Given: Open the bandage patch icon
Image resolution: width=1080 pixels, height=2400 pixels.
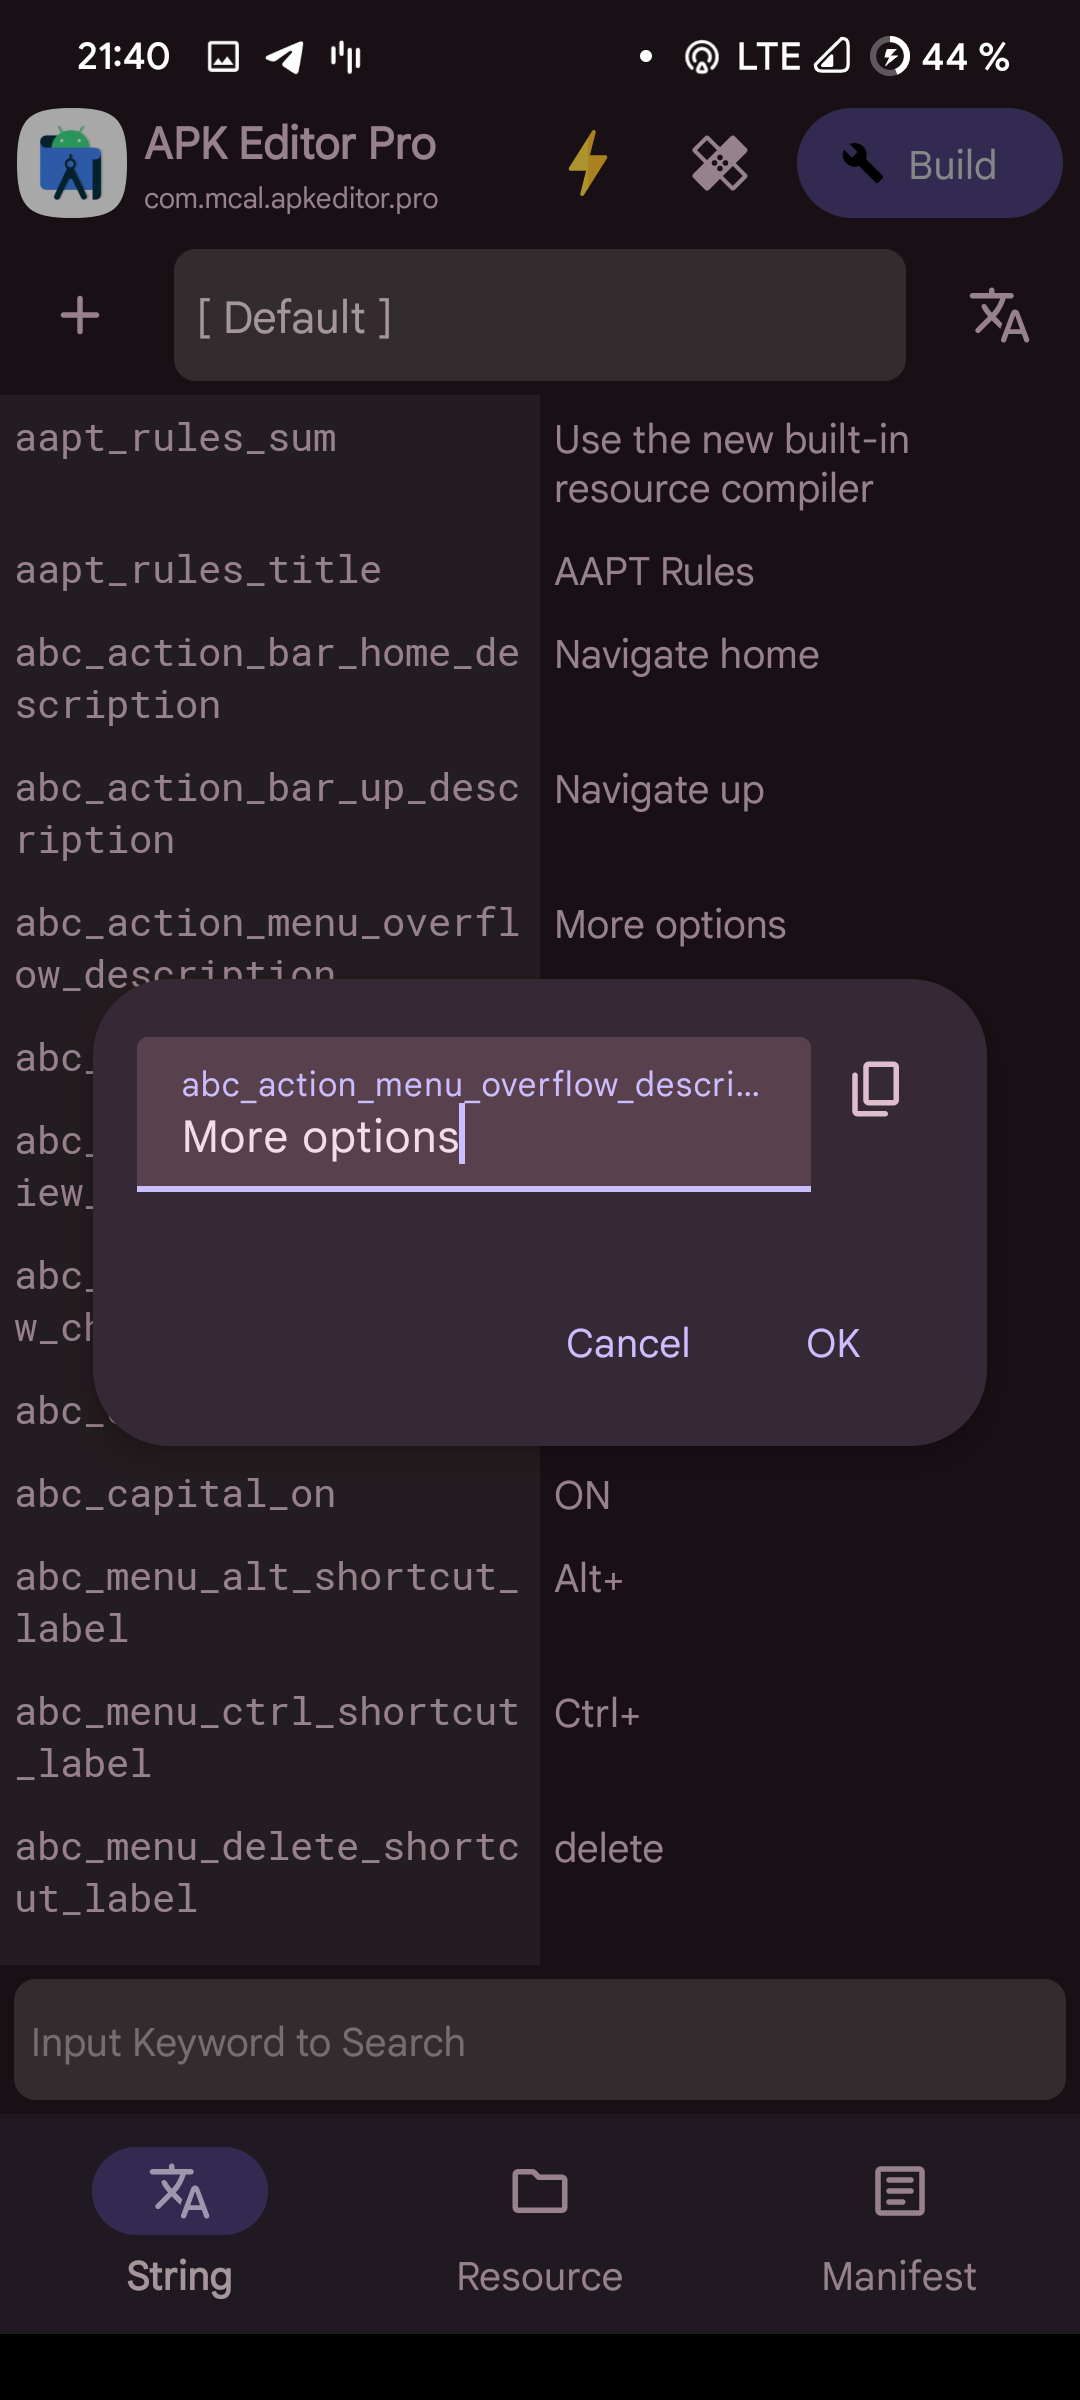Looking at the screenshot, I should point(720,163).
